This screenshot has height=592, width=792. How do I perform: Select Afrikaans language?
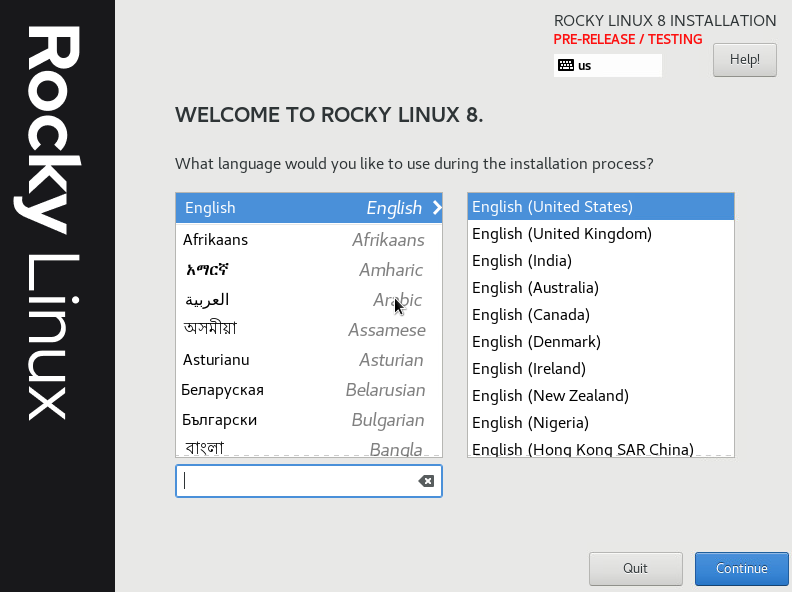pos(309,239)
